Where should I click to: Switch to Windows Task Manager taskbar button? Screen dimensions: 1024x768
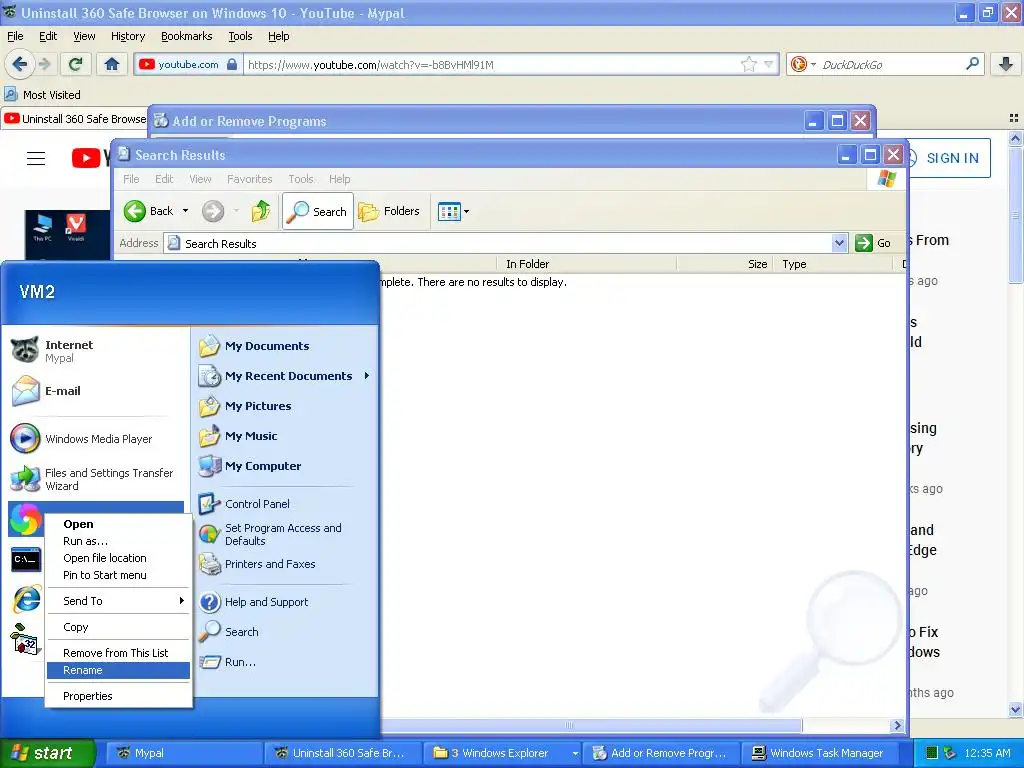pos(819,753)
